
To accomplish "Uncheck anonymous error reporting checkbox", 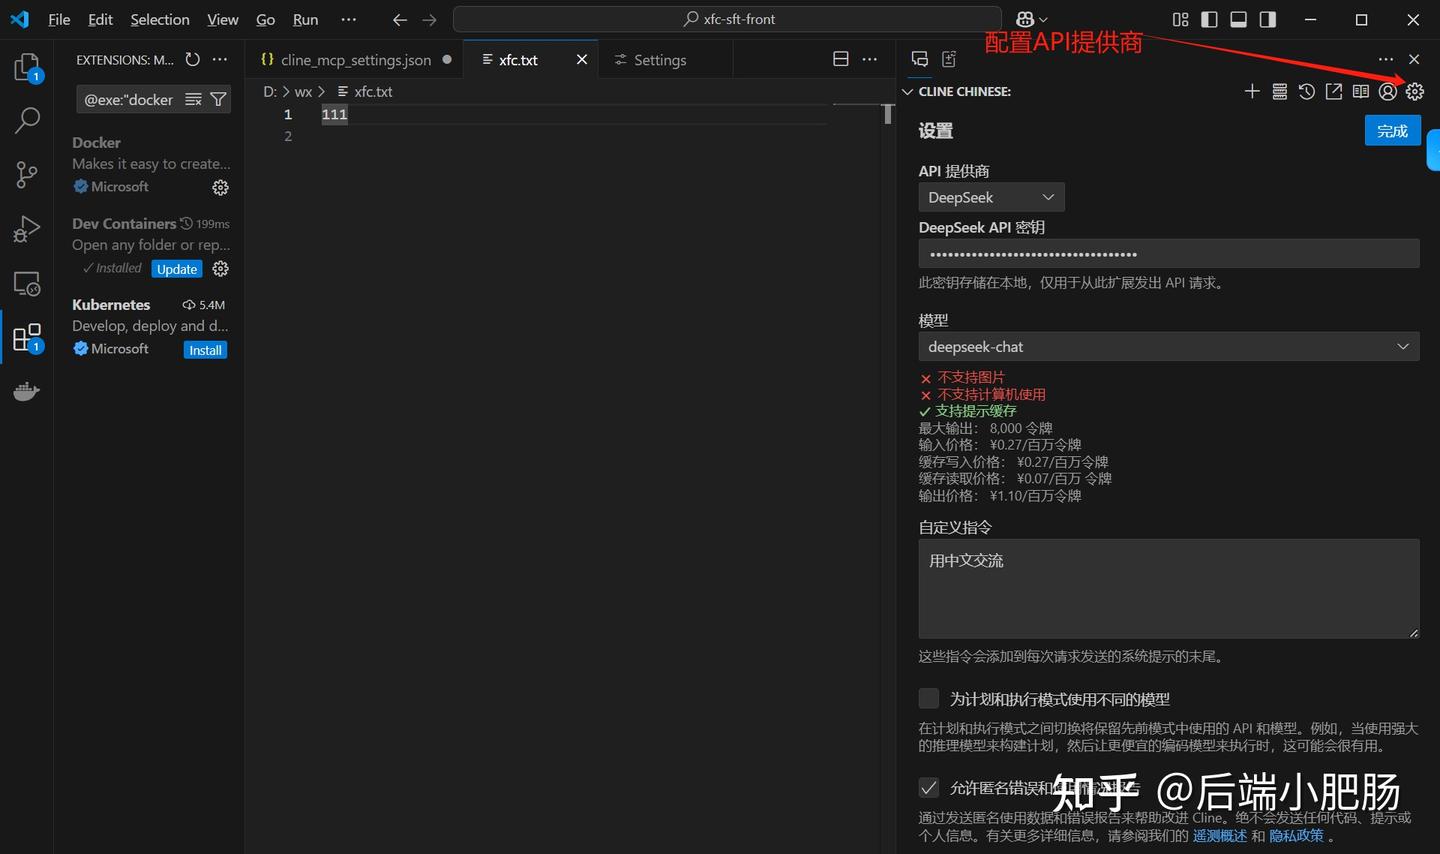I will click(x=929, y=787).
